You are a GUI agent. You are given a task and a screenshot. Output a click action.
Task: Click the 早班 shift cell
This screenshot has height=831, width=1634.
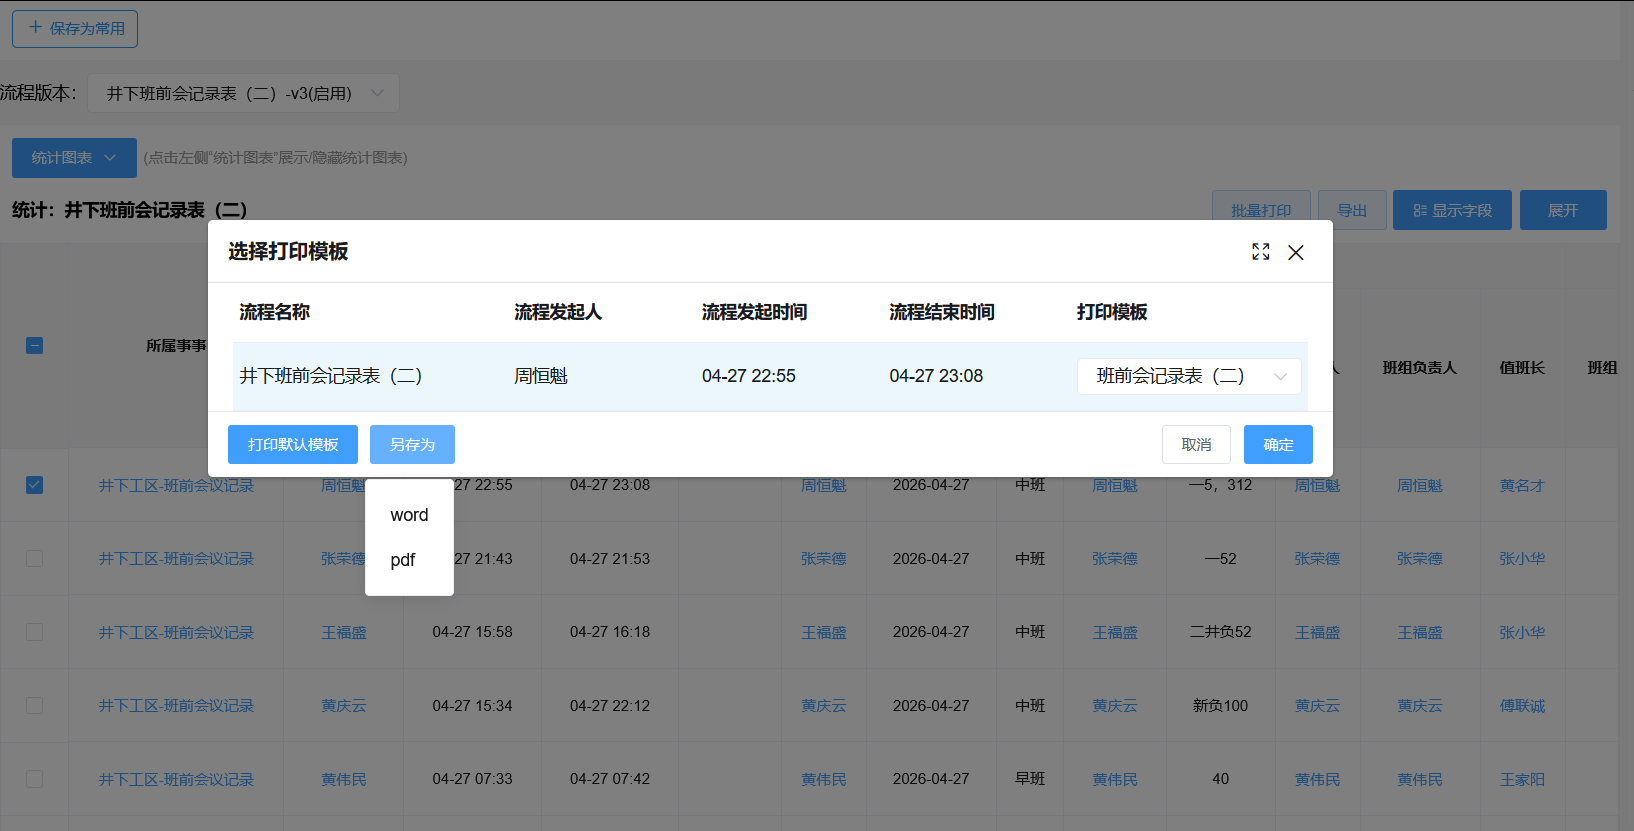(1030, 779)
